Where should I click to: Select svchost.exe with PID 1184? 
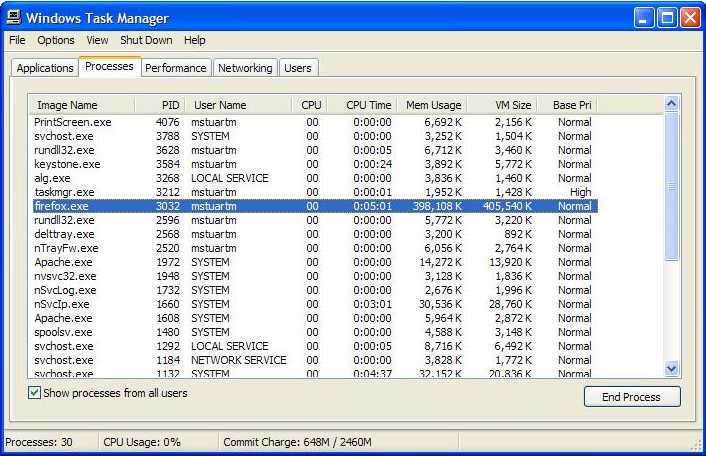(315, 360)
